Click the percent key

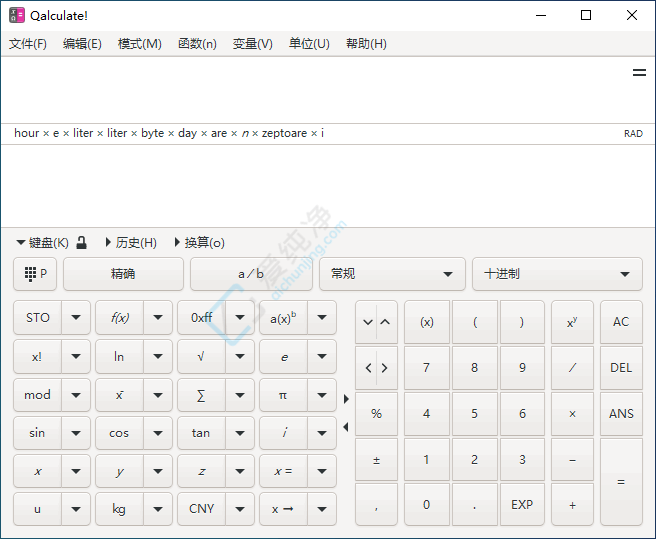[x=376, y=414]
